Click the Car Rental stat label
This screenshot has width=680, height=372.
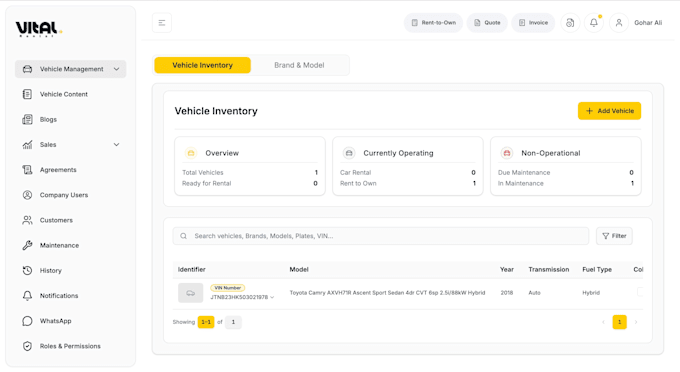point(356,172)
